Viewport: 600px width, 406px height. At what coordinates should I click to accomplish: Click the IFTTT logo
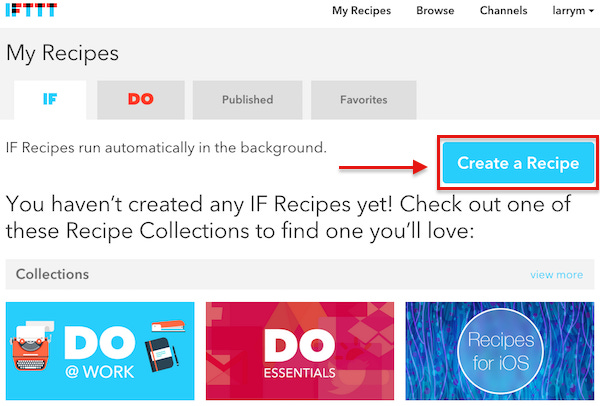pos(31,10)
